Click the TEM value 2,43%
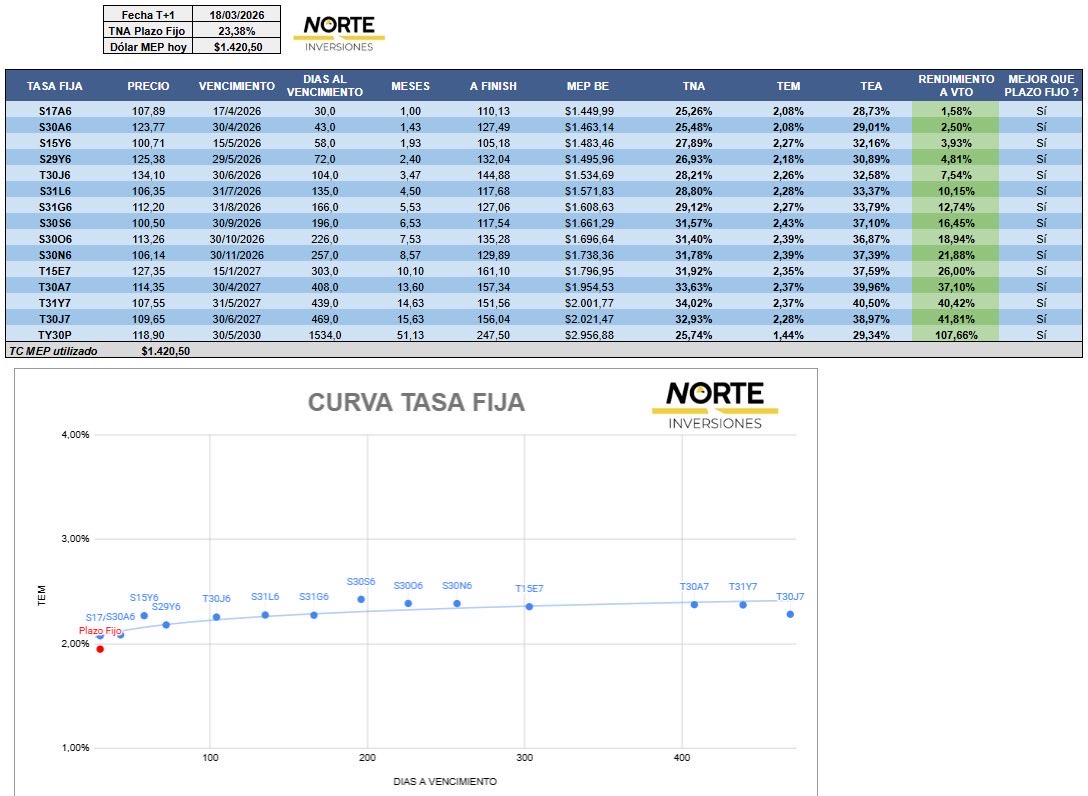The image size is (1088, 796). click(788, 223)
